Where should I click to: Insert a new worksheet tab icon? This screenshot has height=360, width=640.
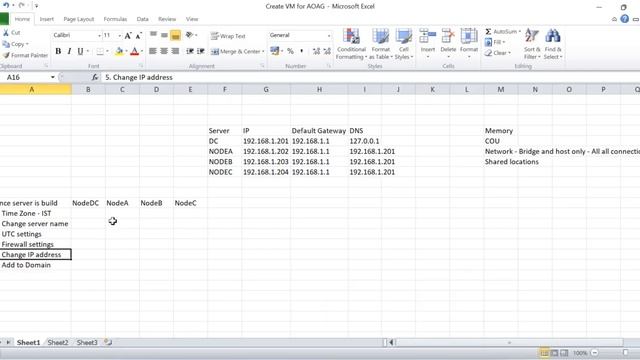(108, 342)
